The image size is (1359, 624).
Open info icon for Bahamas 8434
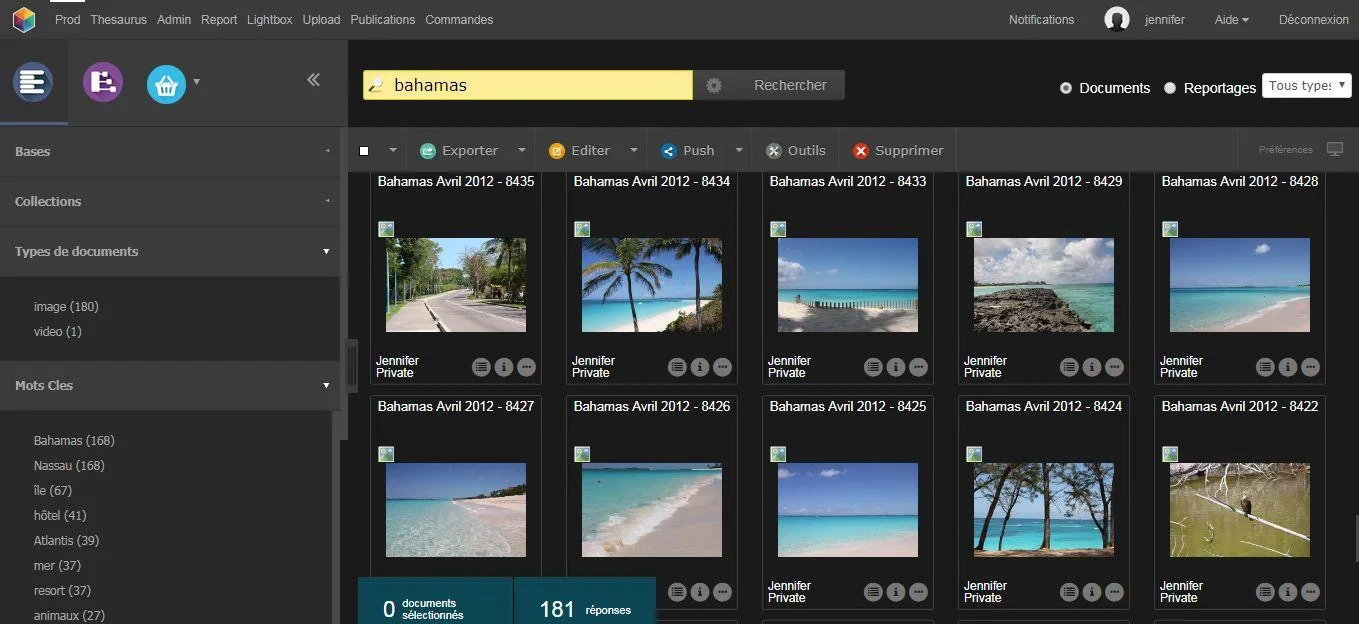click(700, 367)
